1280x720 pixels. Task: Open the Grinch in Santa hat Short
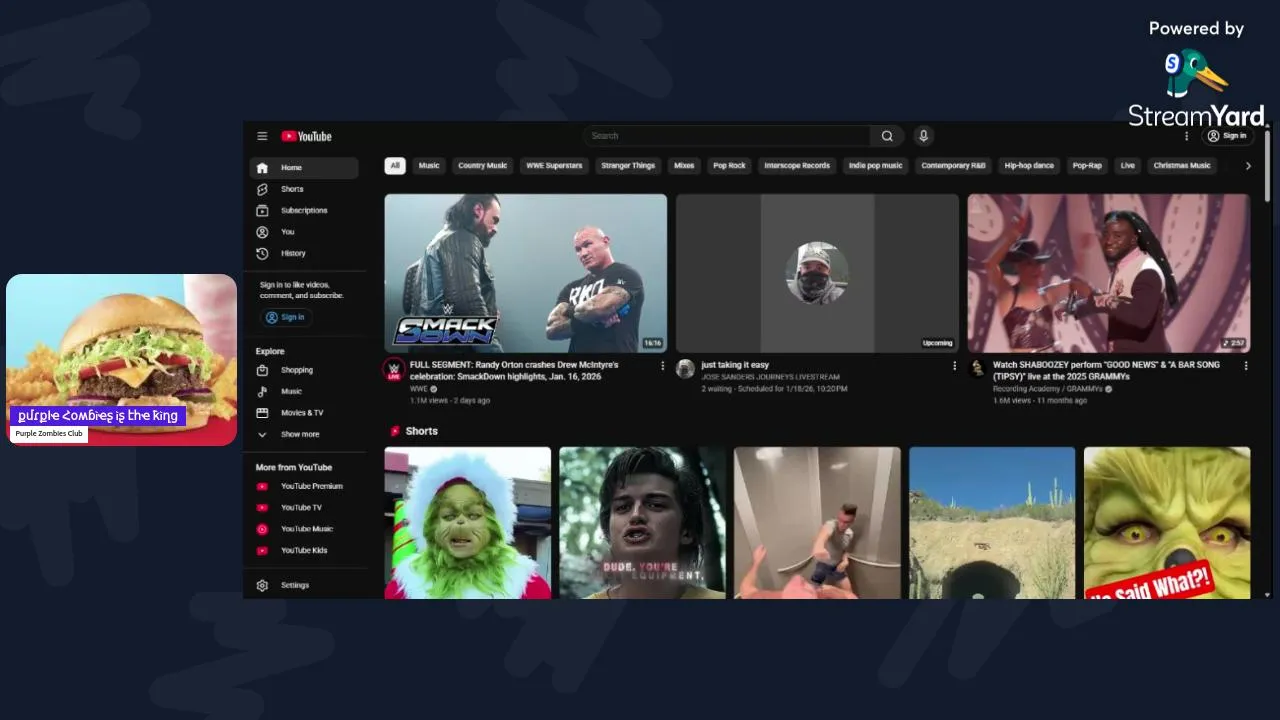[468, 523]
